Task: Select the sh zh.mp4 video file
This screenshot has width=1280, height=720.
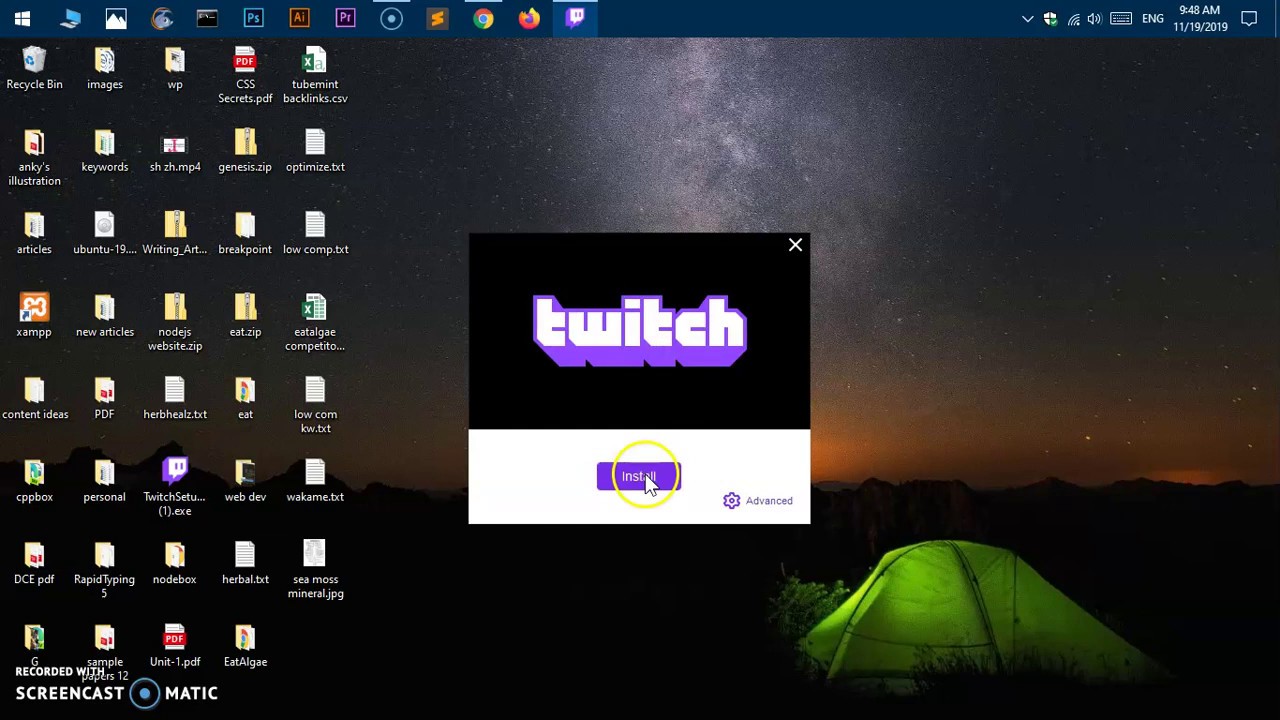Action: pyautogui.click(x=175, y=151)
